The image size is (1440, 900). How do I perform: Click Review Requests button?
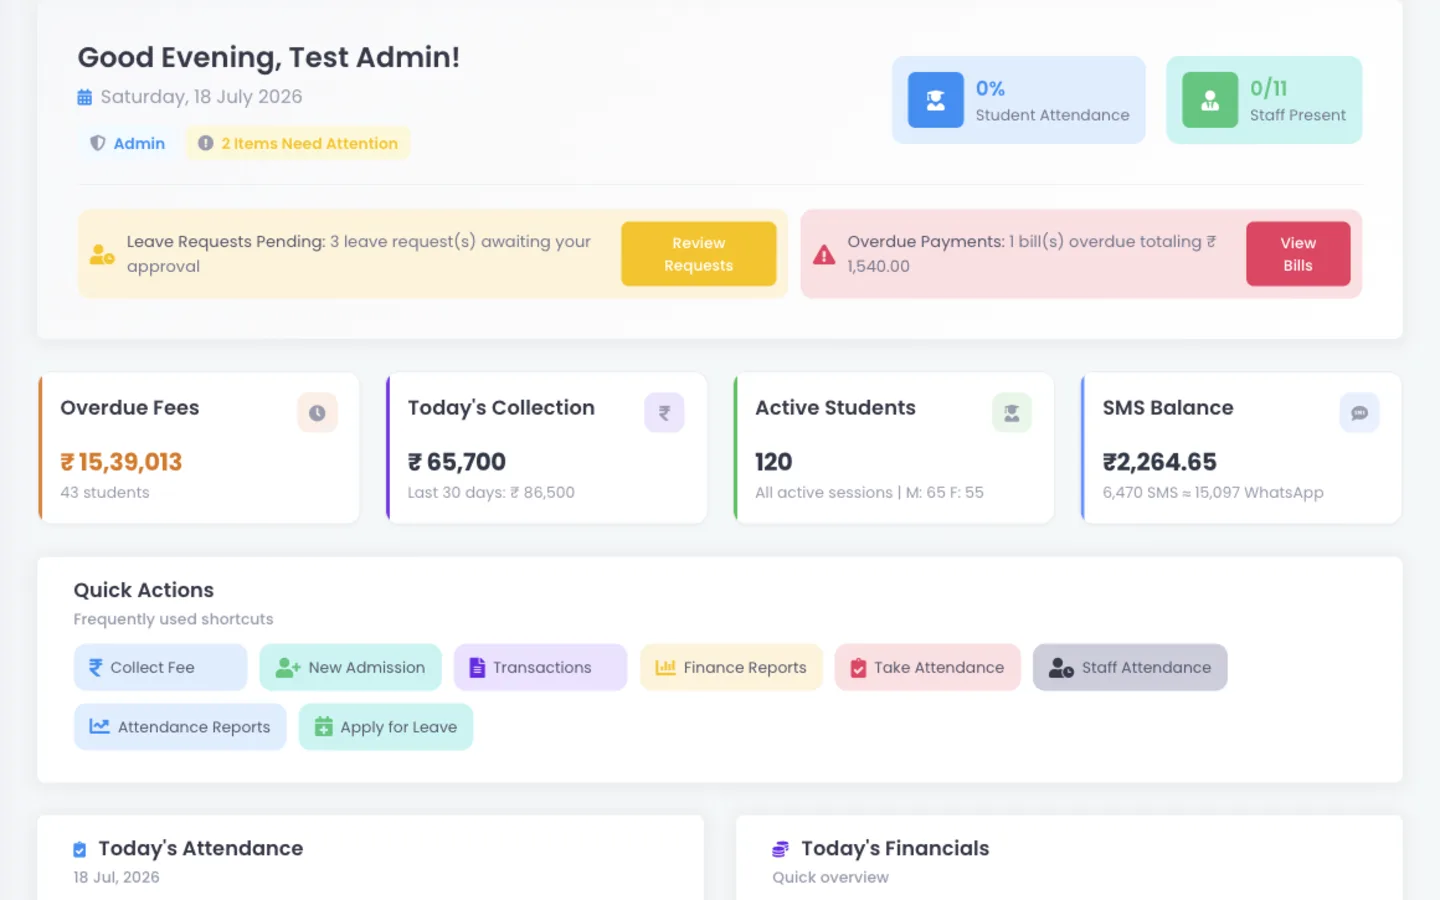tap(699, 254)
